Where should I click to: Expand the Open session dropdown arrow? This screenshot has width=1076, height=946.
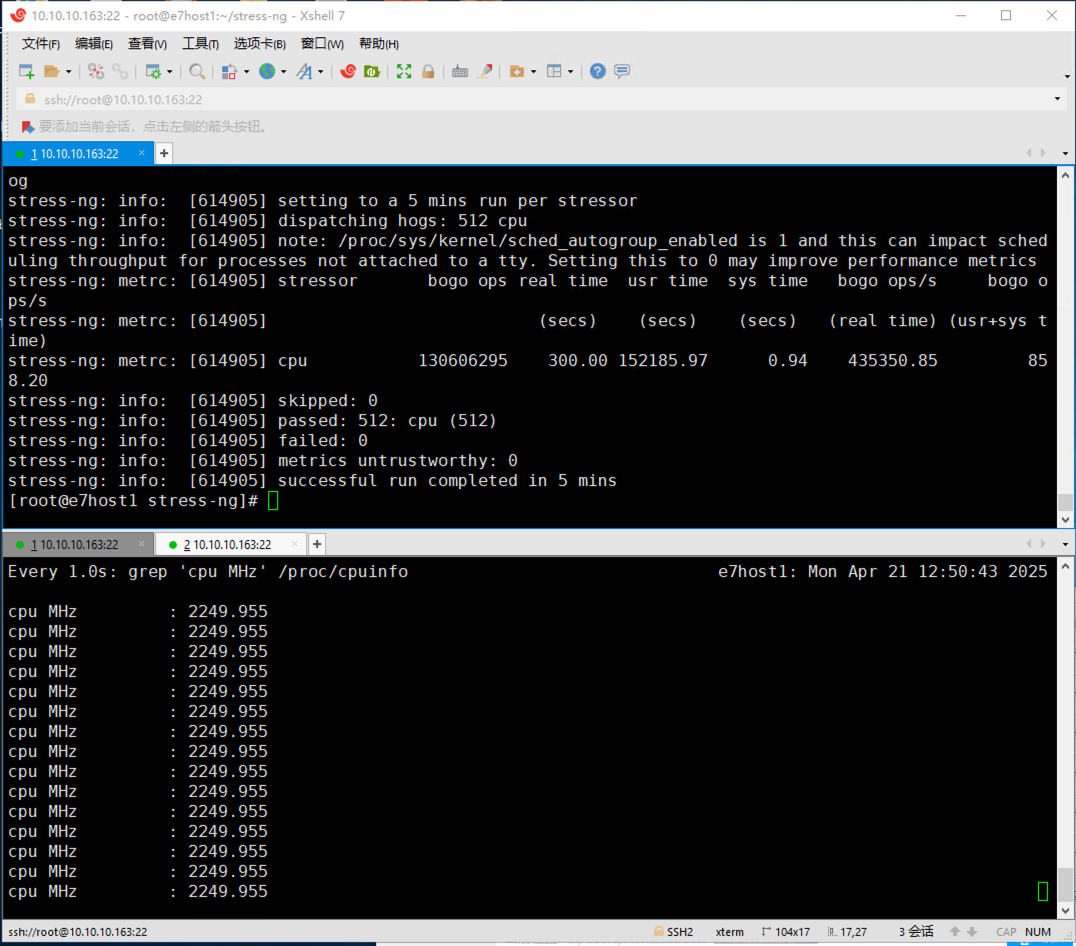(x=68, y=71)
